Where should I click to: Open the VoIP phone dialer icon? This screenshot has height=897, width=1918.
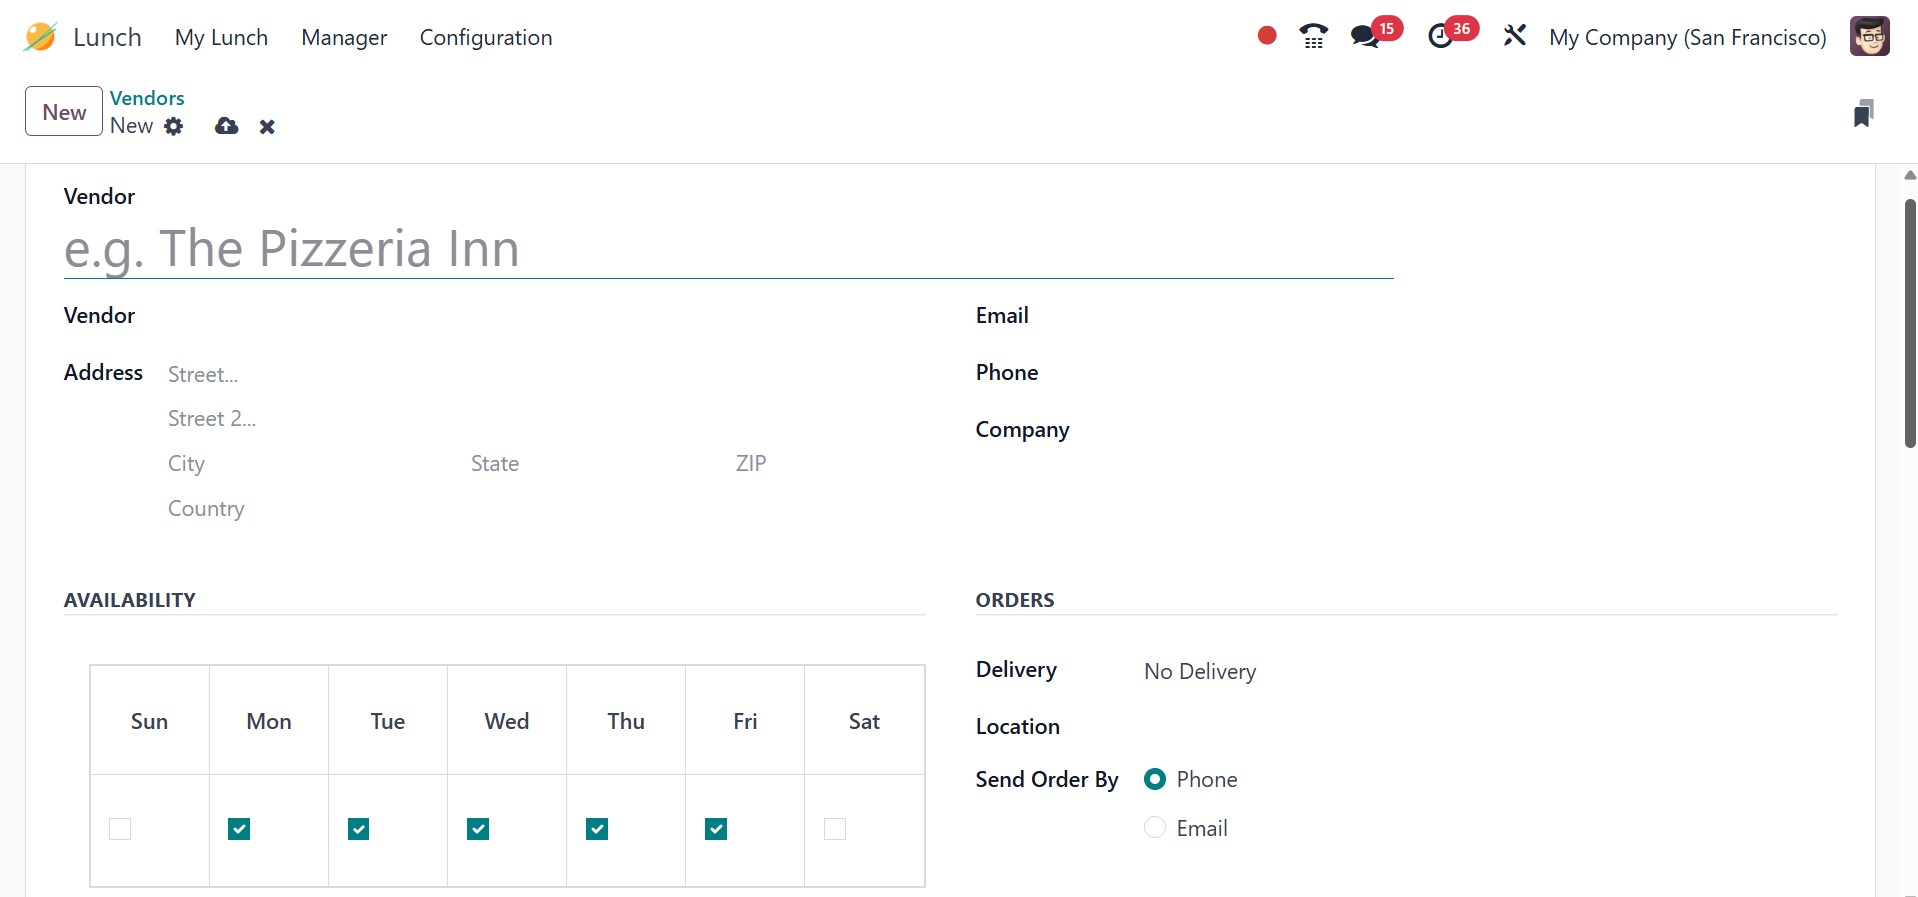click(x=1313, y=37)
